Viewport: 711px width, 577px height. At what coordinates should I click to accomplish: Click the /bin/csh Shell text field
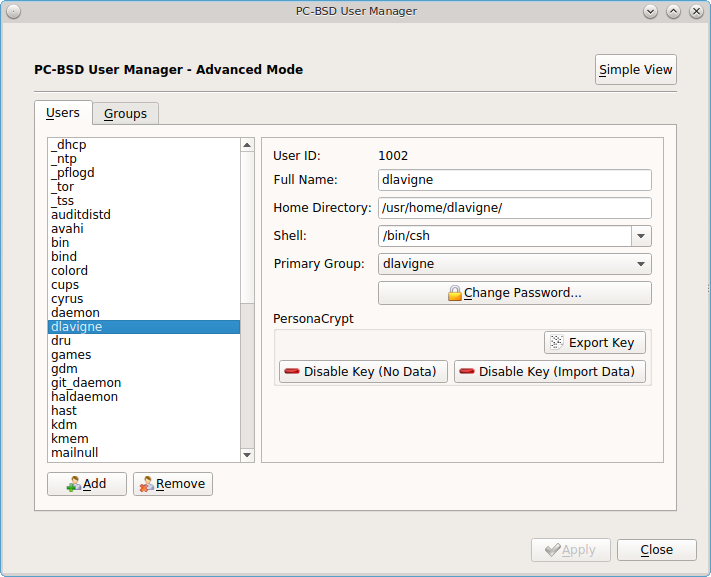click(505, 236)
